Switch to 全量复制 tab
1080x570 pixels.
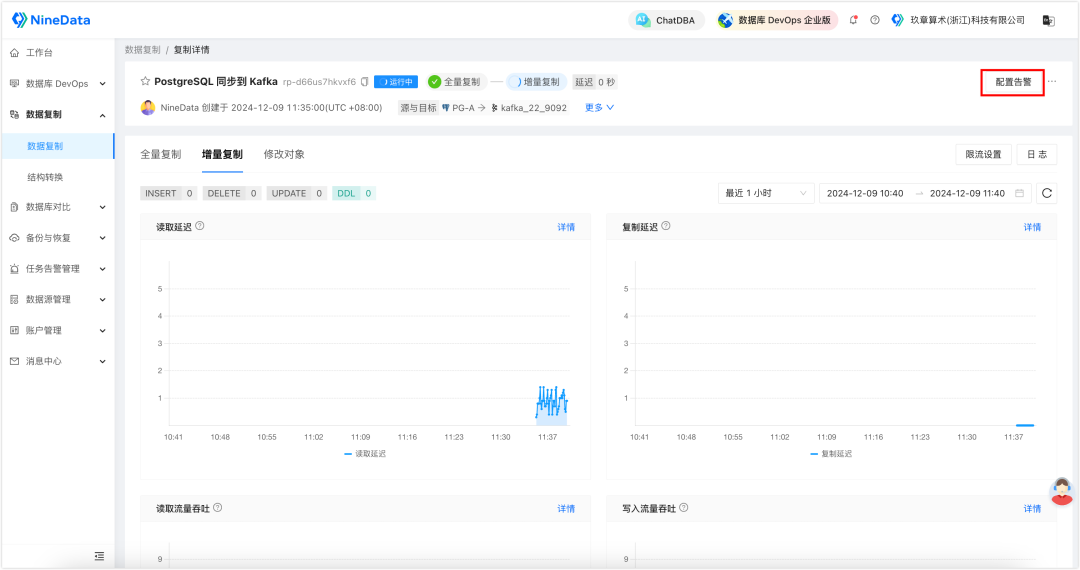tap(160, 154)
